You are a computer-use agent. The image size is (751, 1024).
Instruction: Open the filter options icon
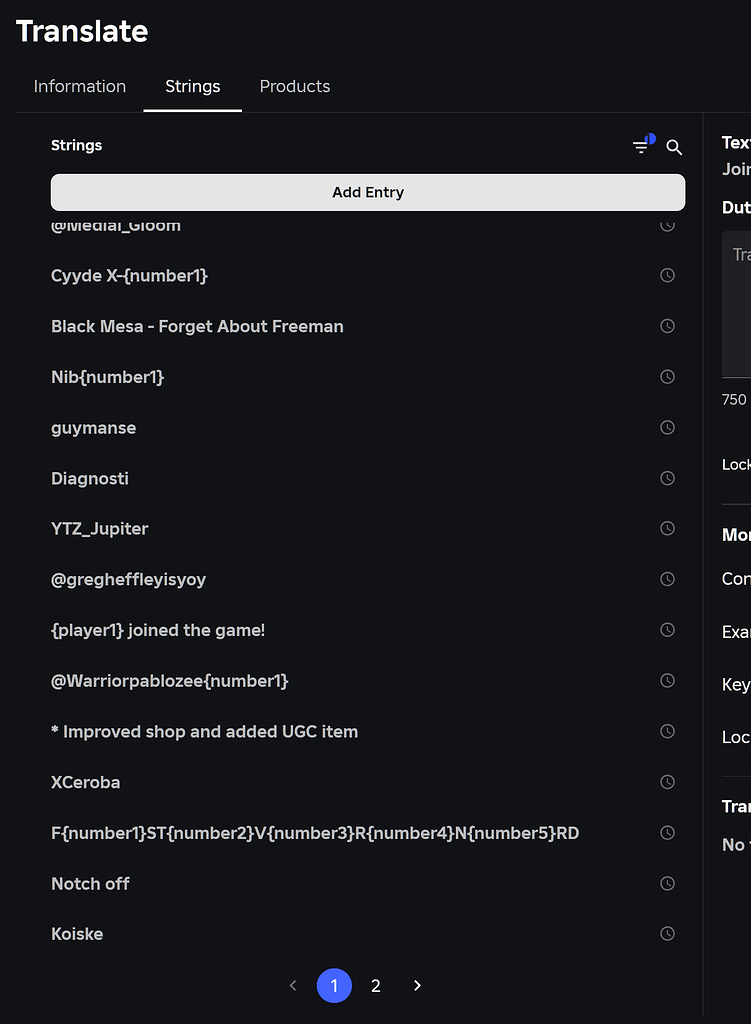point(642,146)
